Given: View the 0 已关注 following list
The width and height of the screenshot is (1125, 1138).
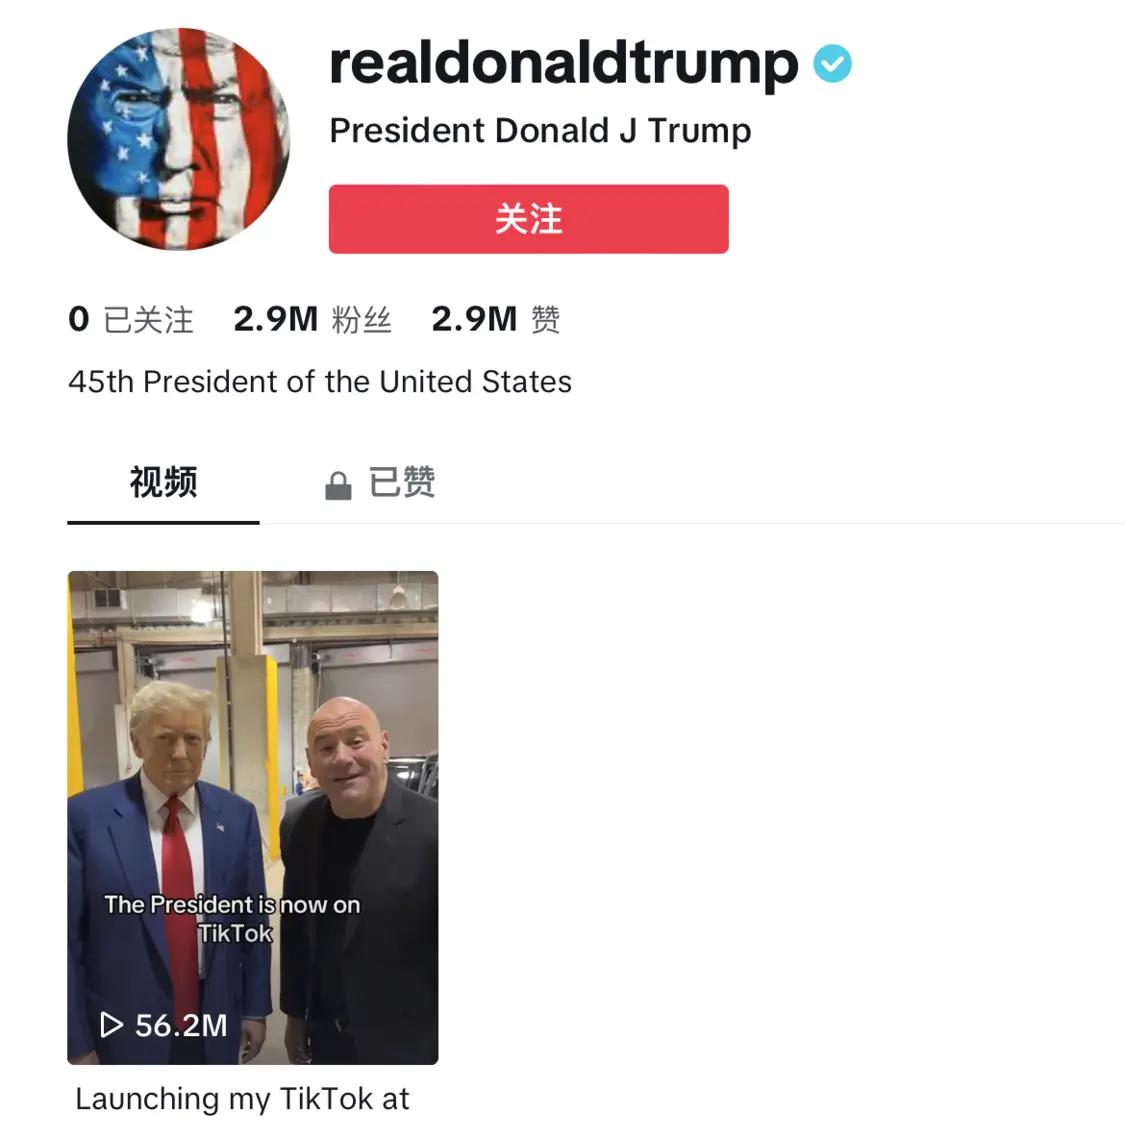Looking at the screenshot, I should [131, 319].
